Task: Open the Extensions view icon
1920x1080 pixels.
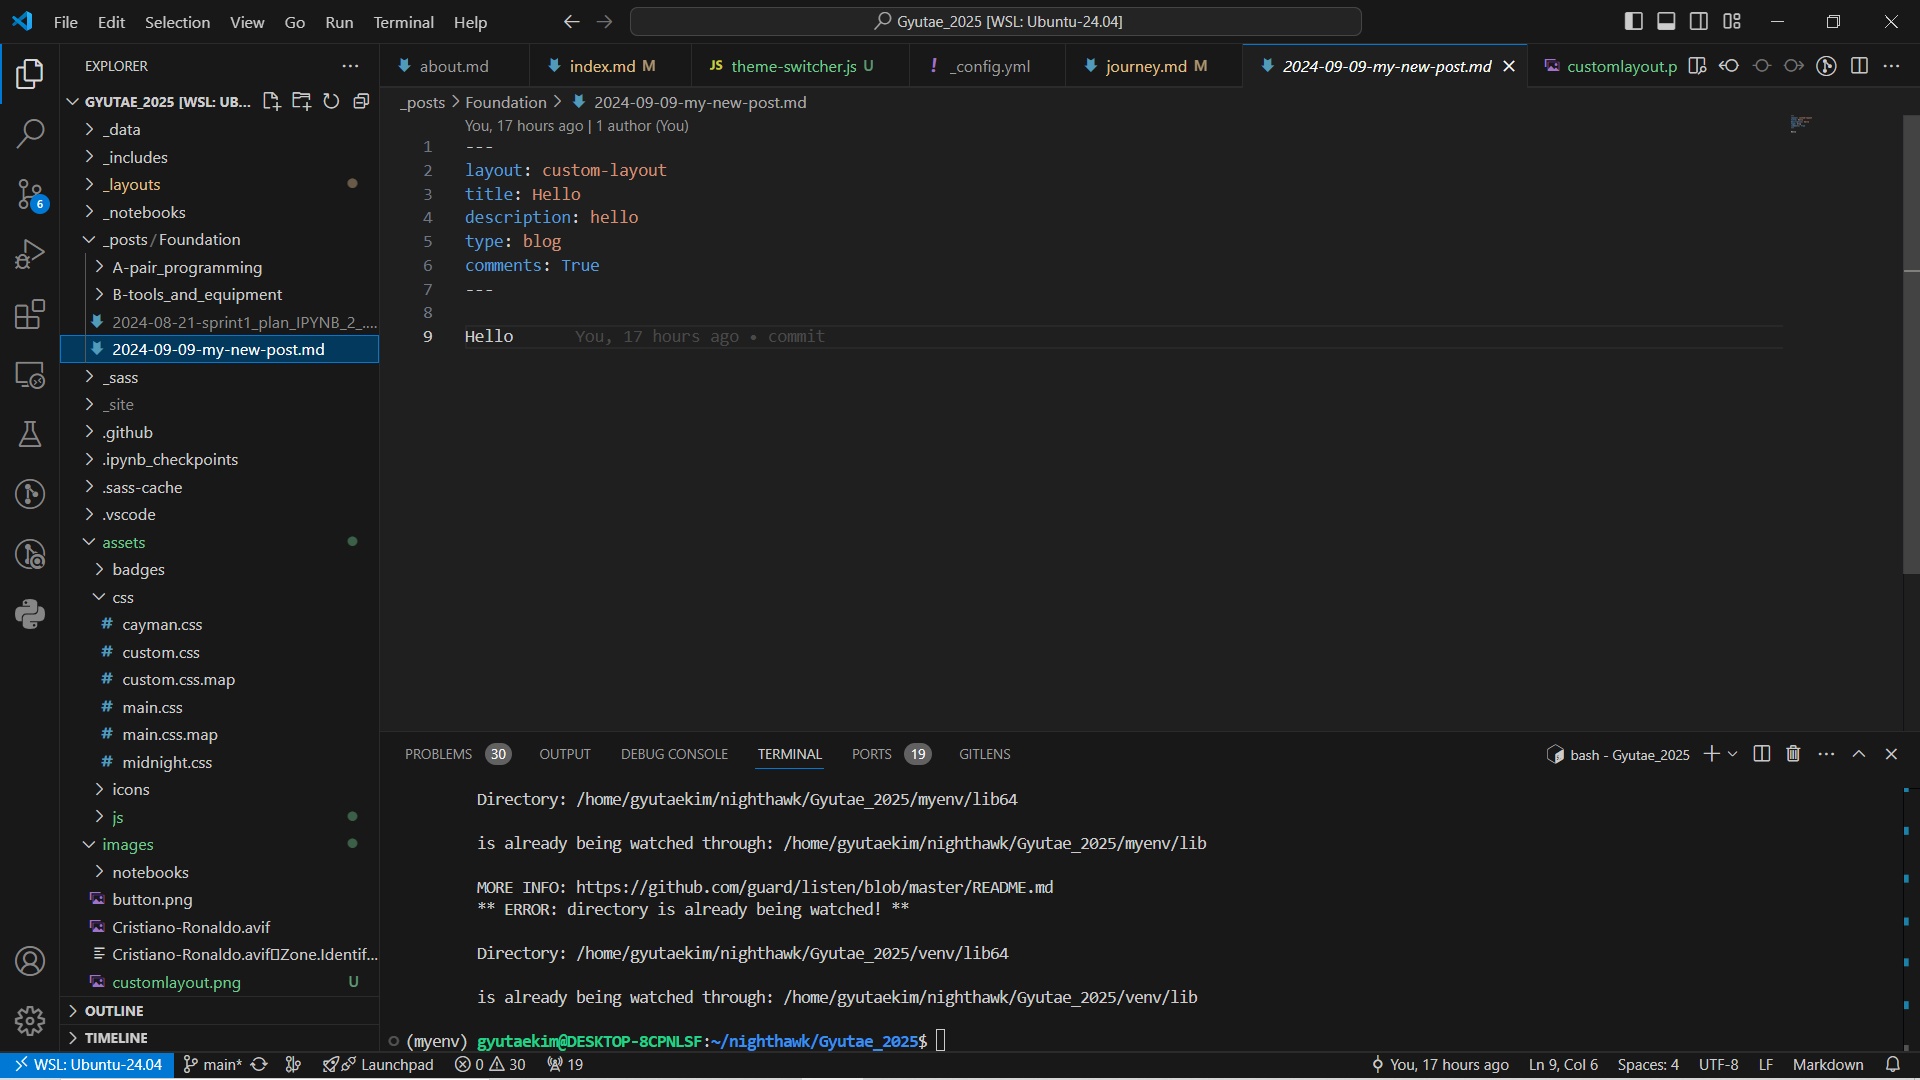Action: pyautogui.click(x=30, y=314)
